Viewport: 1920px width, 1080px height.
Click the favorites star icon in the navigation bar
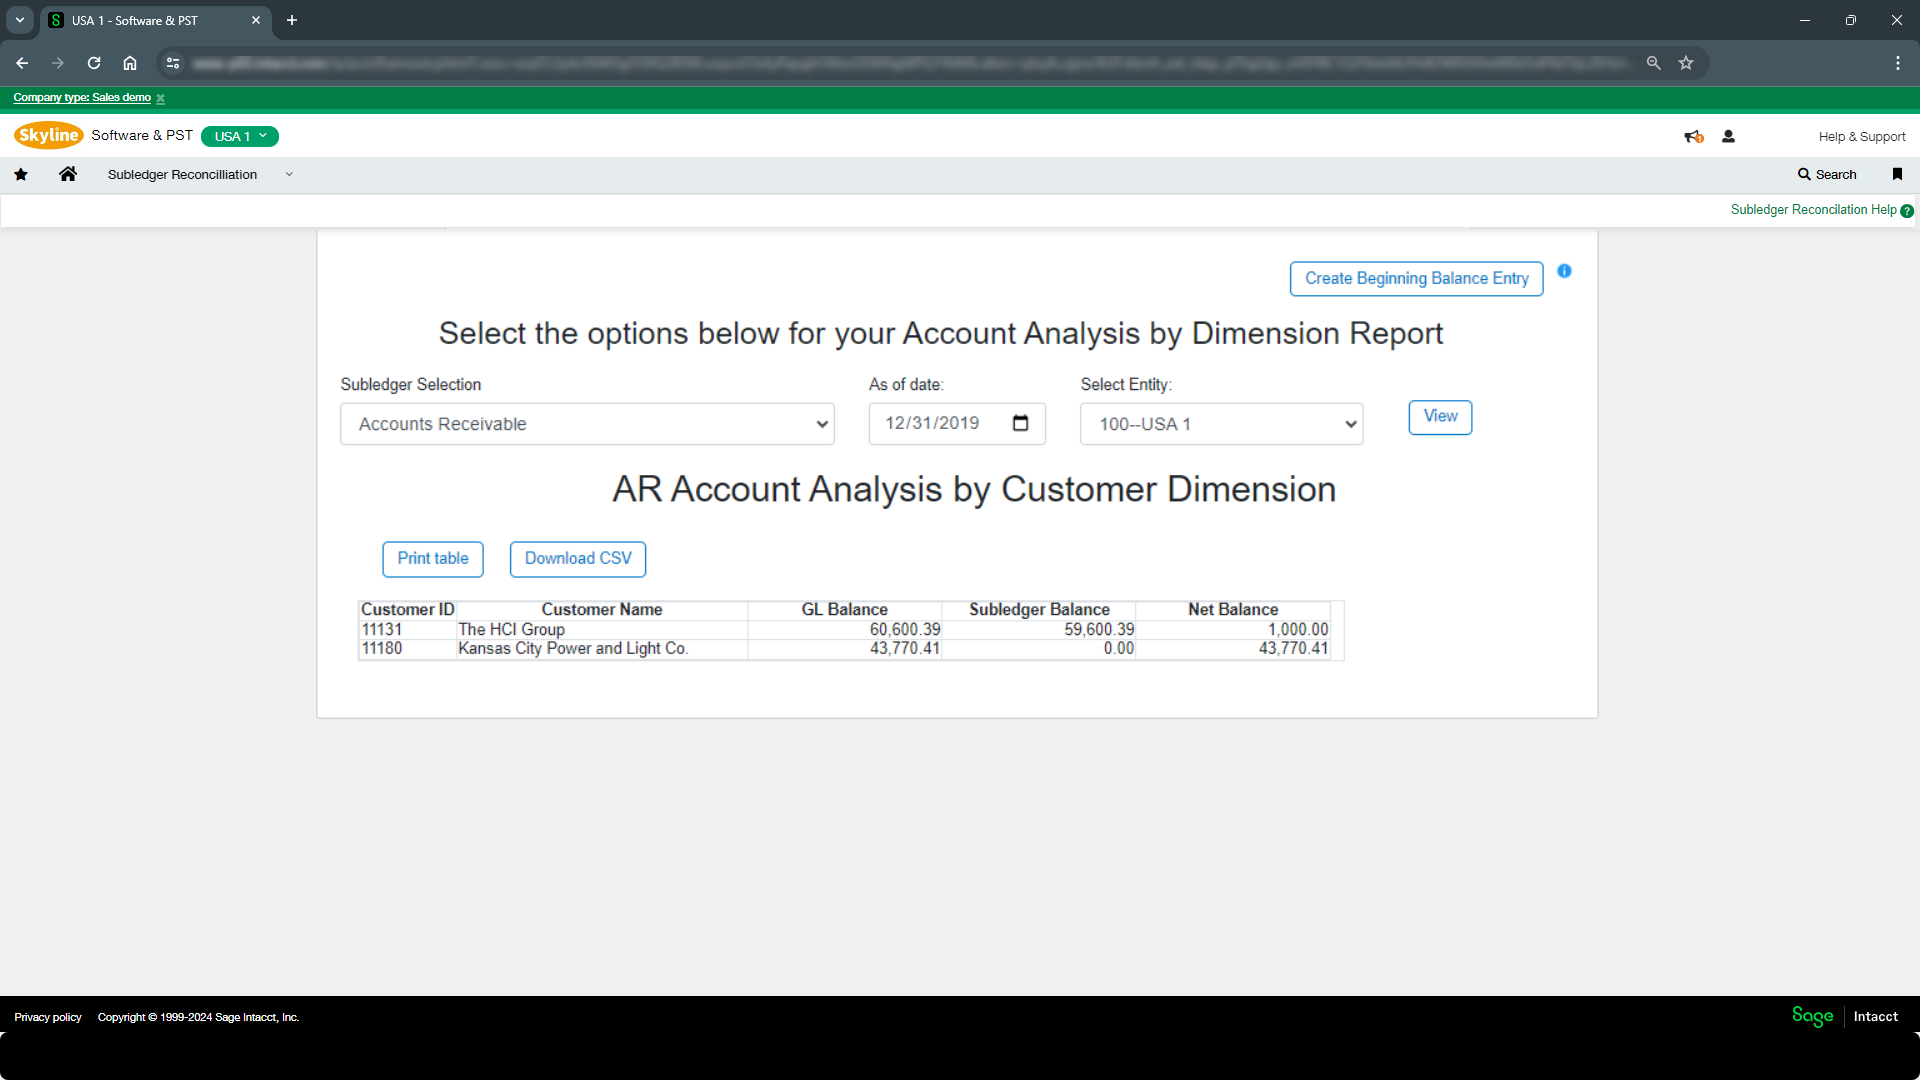click(21, 174)
